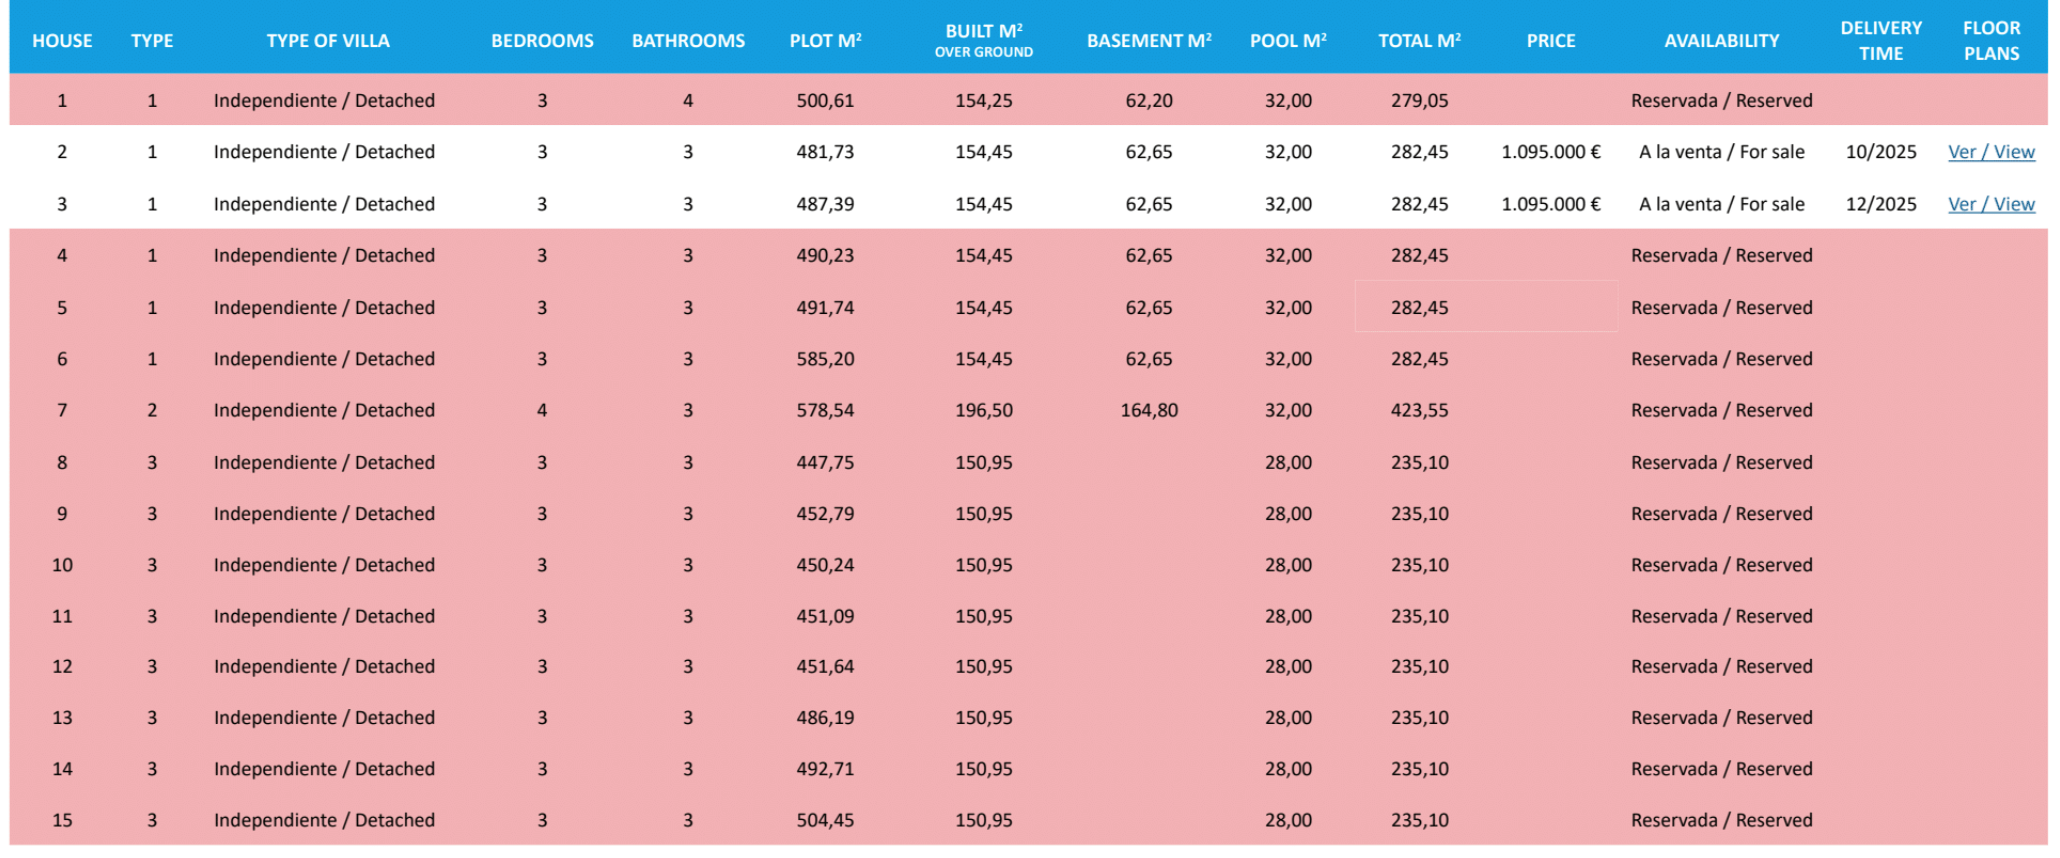Open Ver / View link for house 3
2060x858 pixels.
coord(1990,204)
